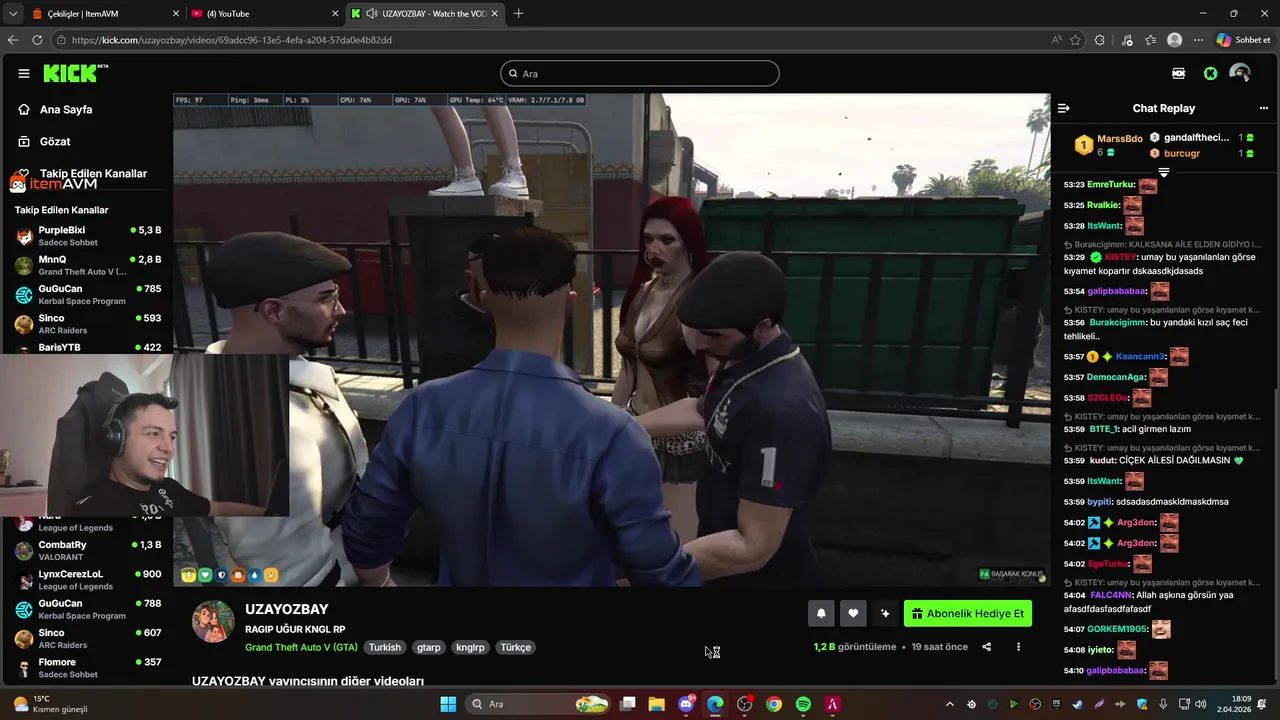Share the video via share icon
The width and height of the screenshot is (1280, 720).
(987, 647)
